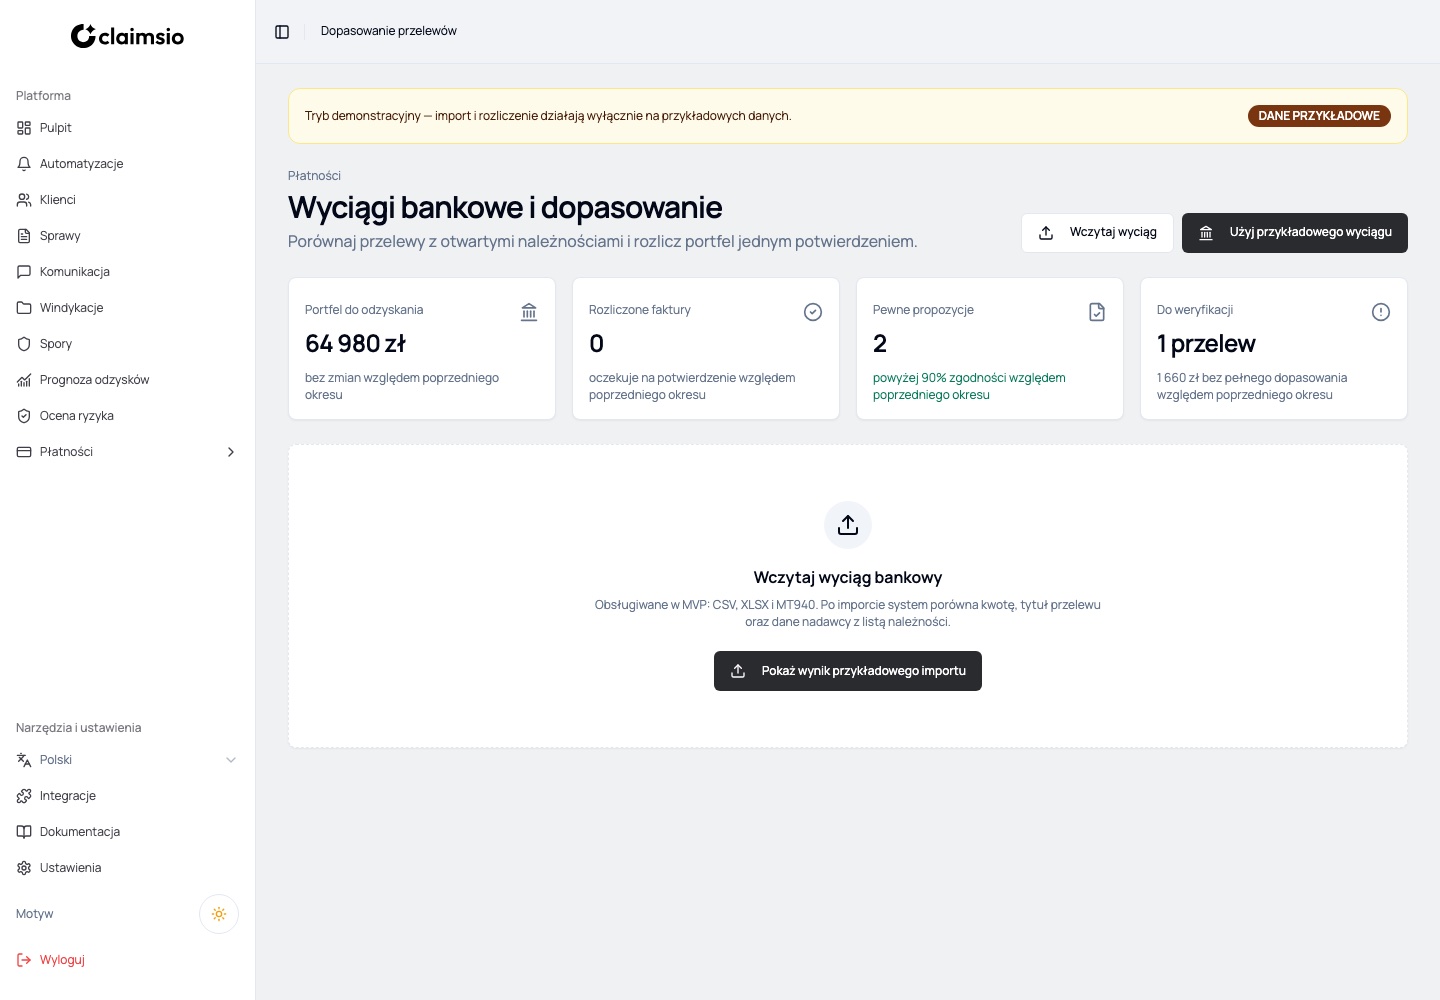The width and height of the screenshot is (1440, 1000).
Task: Toggle the Motyw sun theme button
Action: (x=219, y=914)
